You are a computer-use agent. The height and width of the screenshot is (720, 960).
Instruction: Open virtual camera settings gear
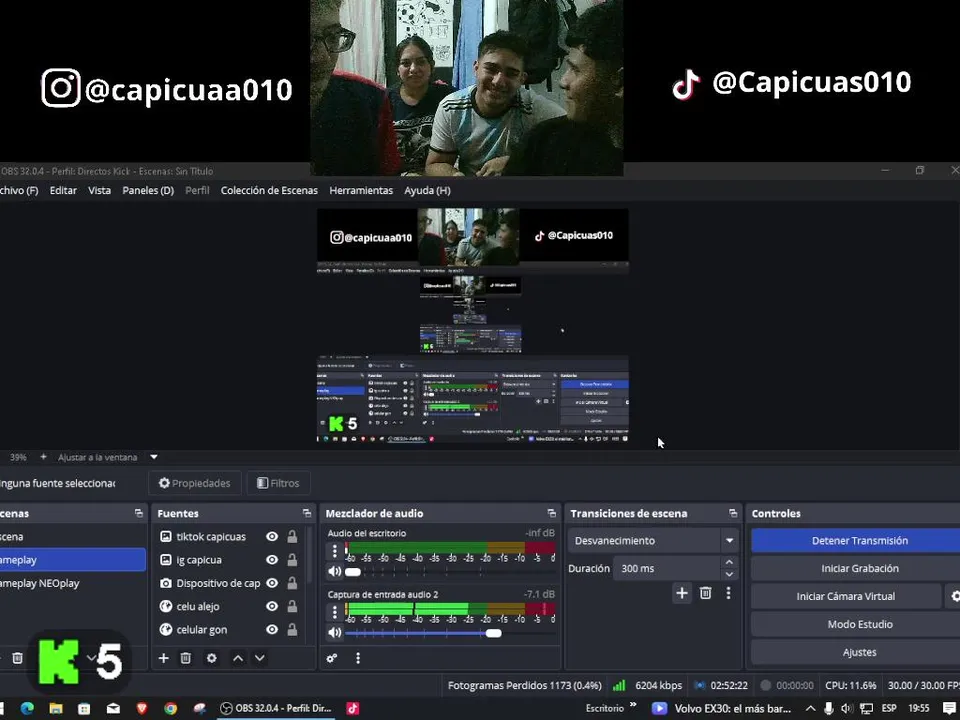pos(953,596)
